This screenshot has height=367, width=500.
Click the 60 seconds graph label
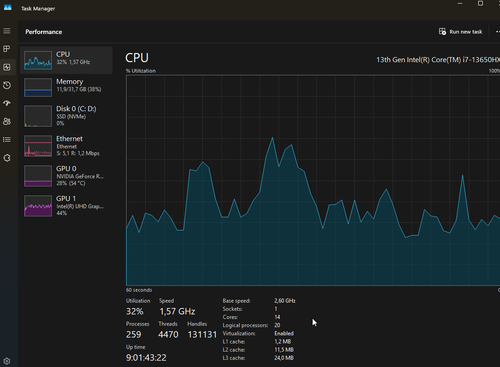139,290
